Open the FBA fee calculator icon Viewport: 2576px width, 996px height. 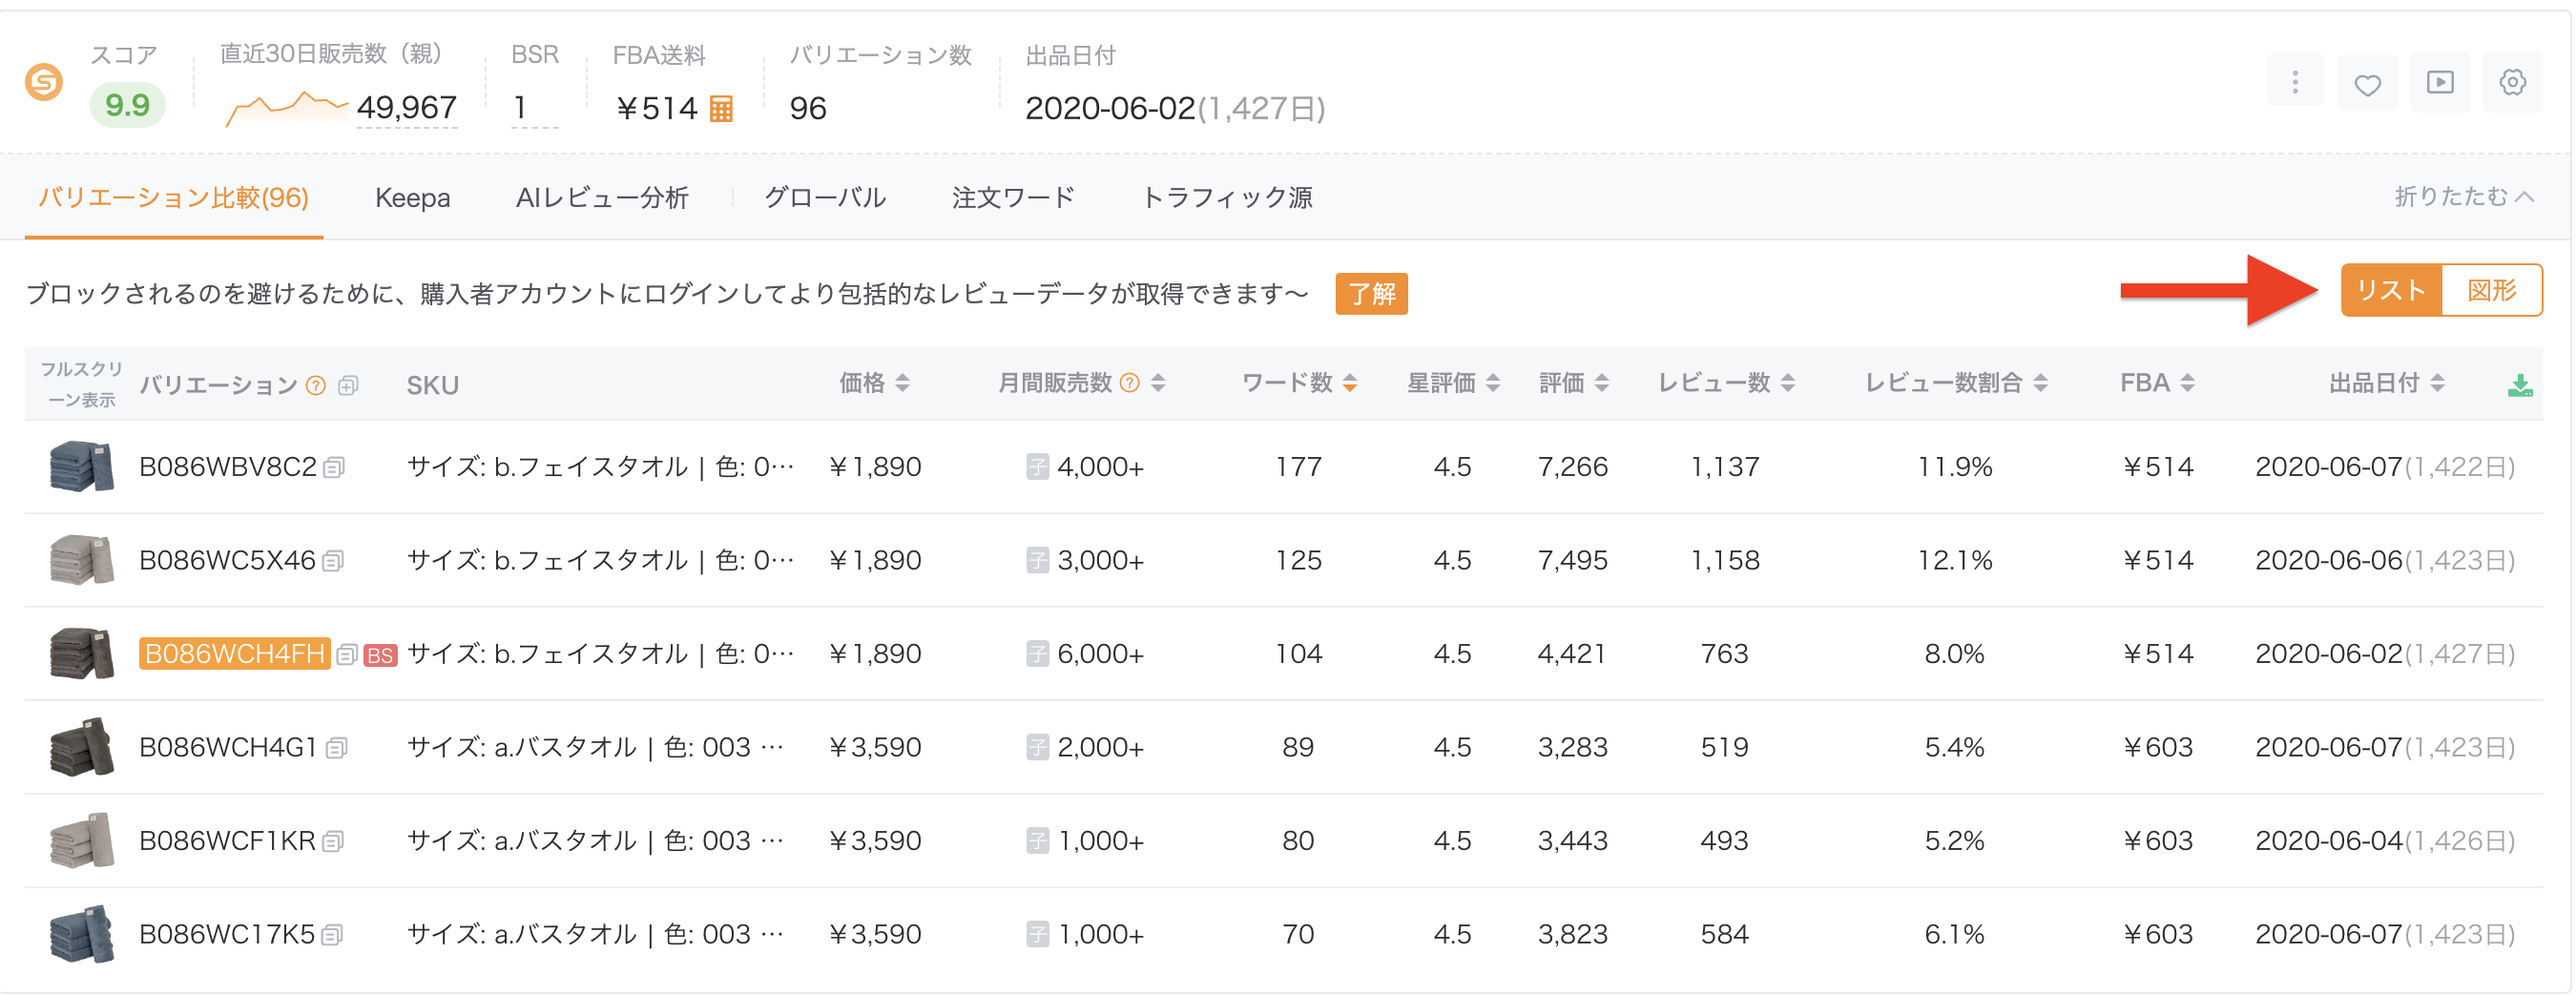(721, 108)
